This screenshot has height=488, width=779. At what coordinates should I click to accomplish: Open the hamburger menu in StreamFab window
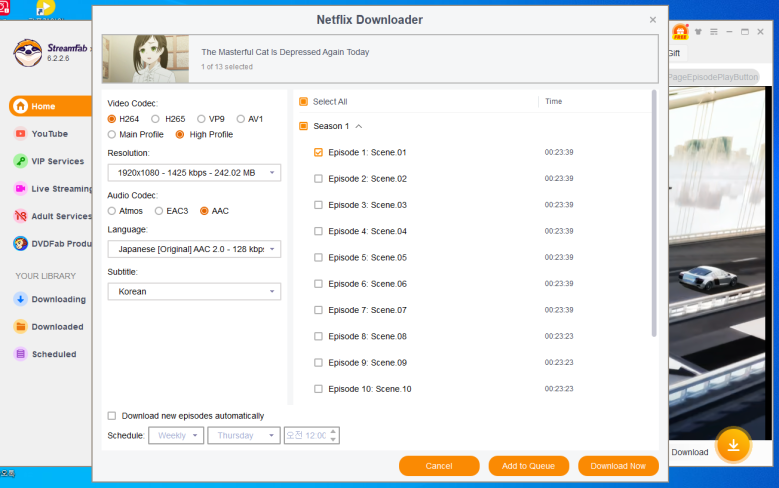pos(714,32)
